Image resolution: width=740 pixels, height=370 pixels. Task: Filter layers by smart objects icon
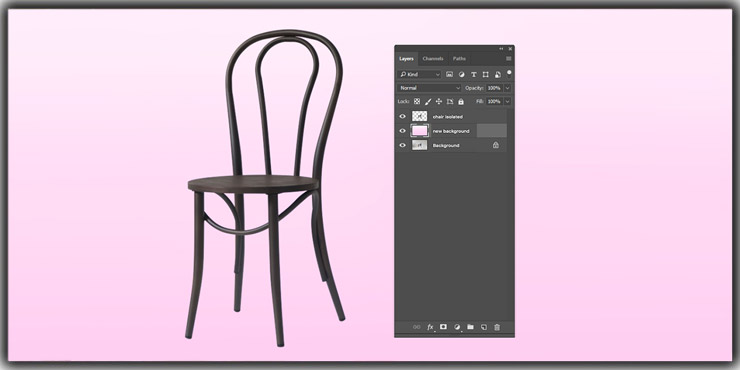497,75
